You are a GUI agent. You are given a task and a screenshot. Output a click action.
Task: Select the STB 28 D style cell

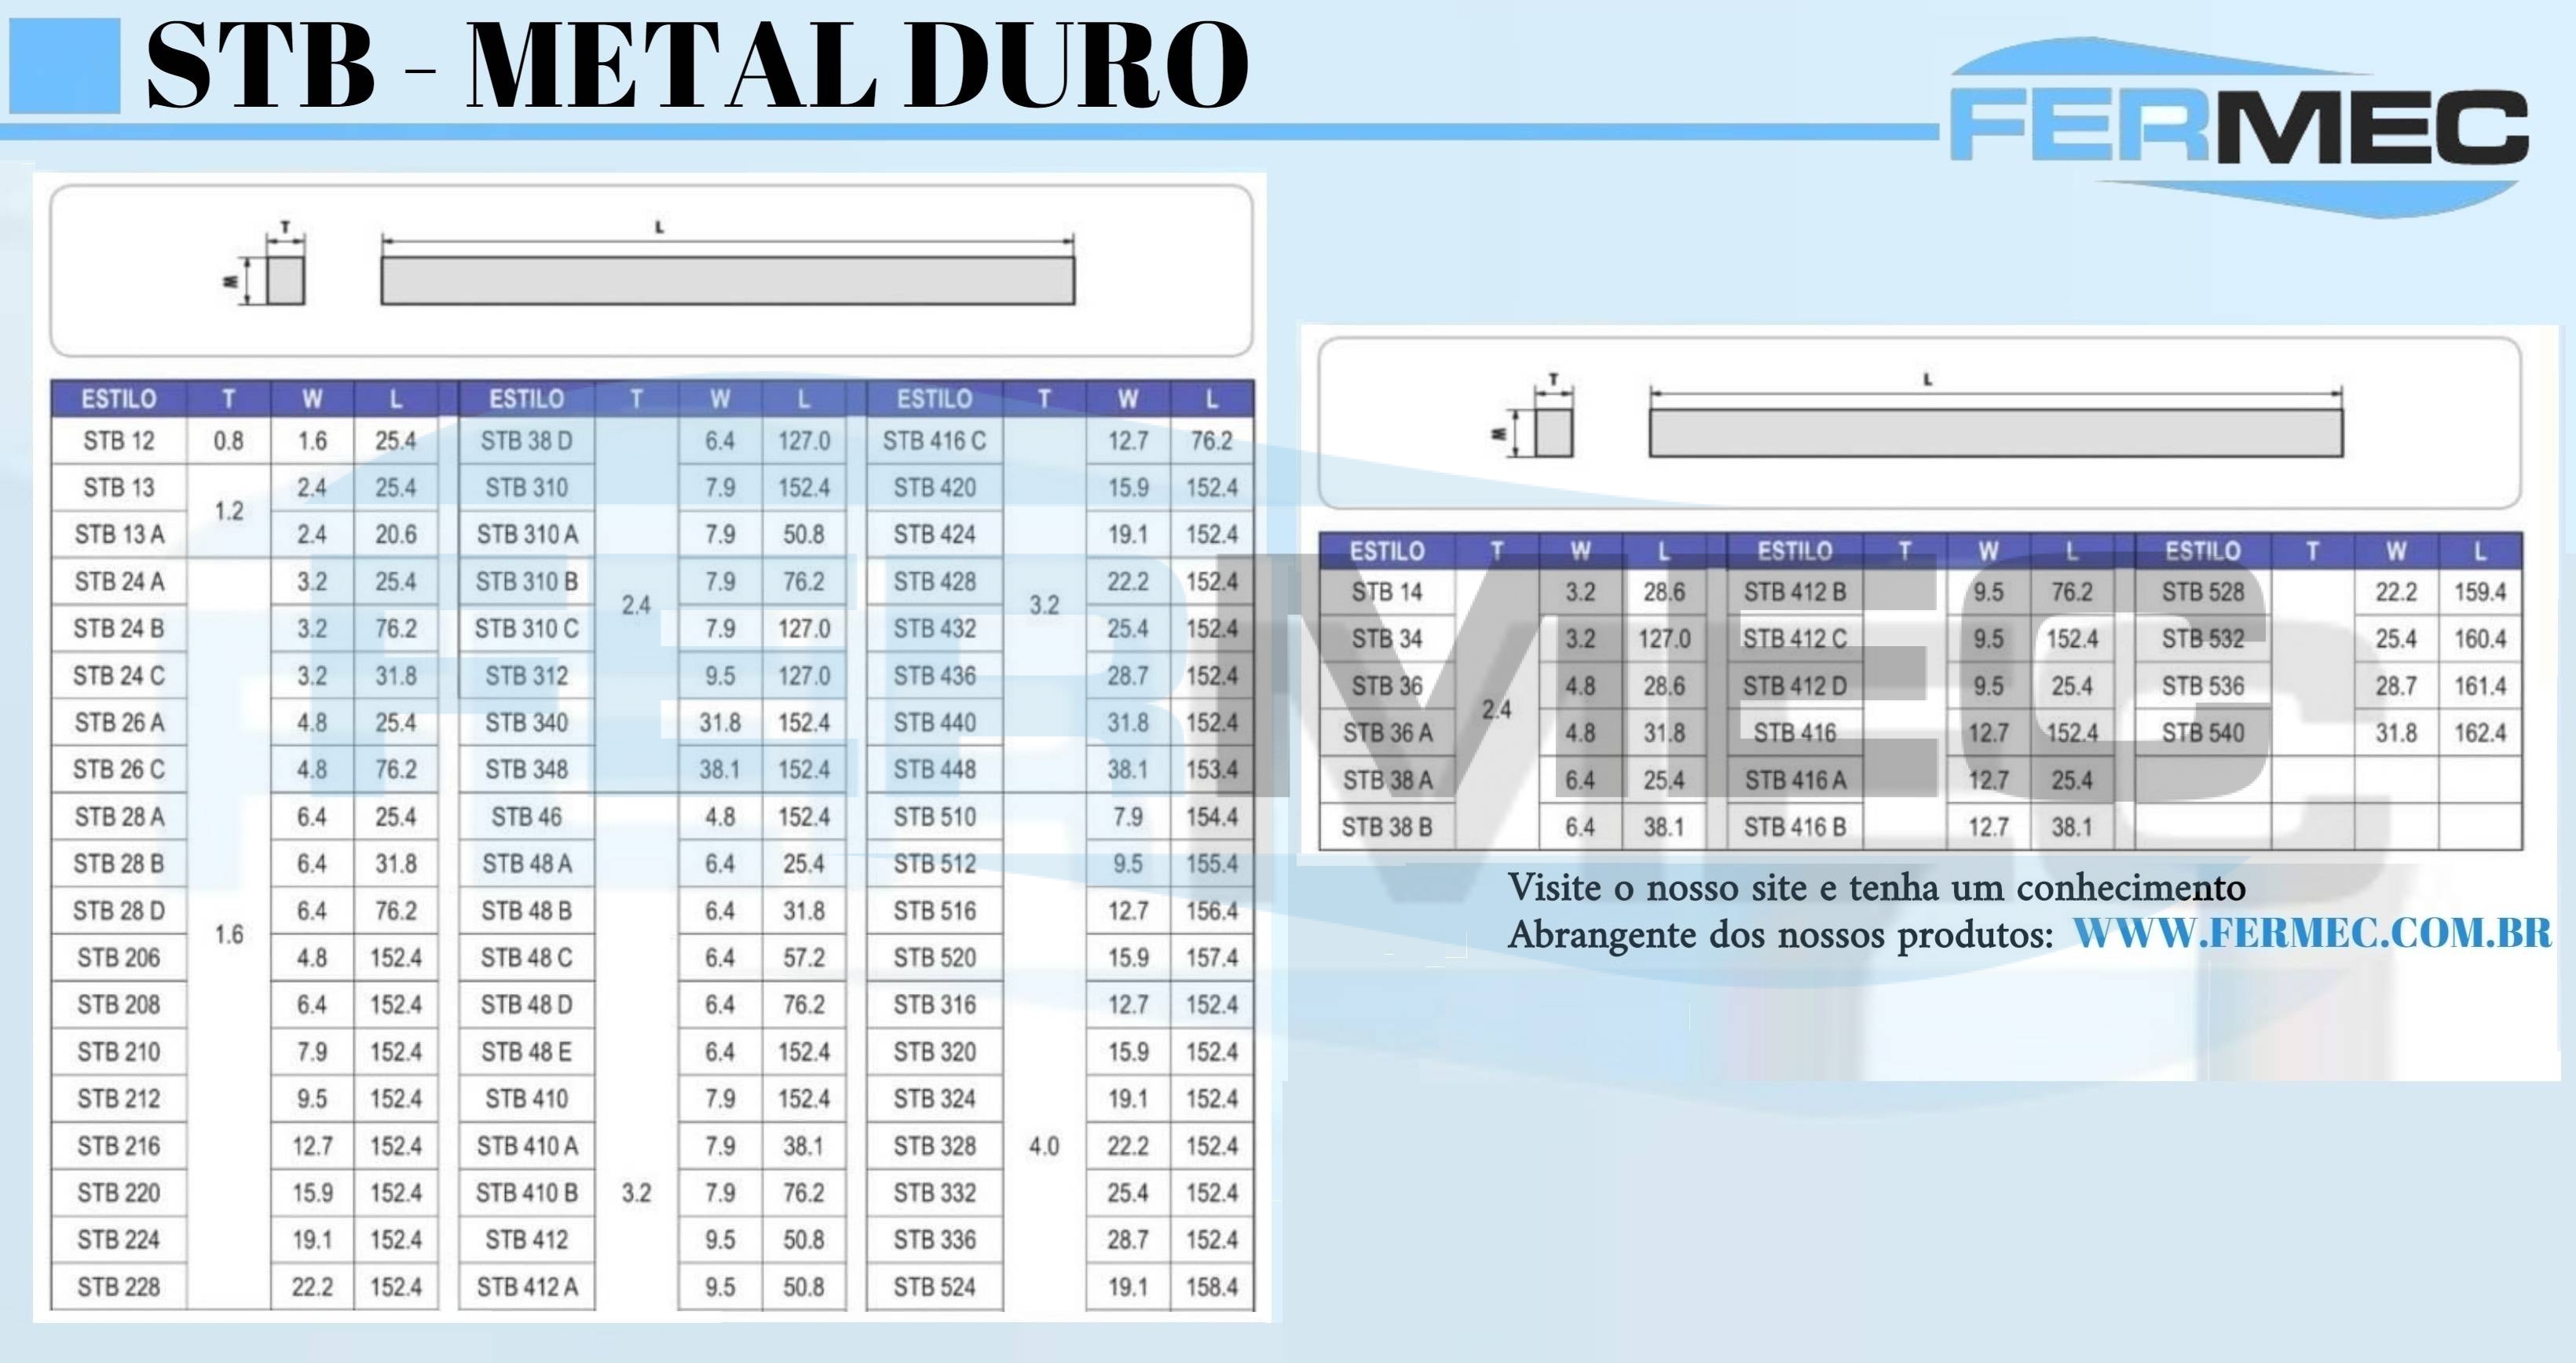coord(119,911)
